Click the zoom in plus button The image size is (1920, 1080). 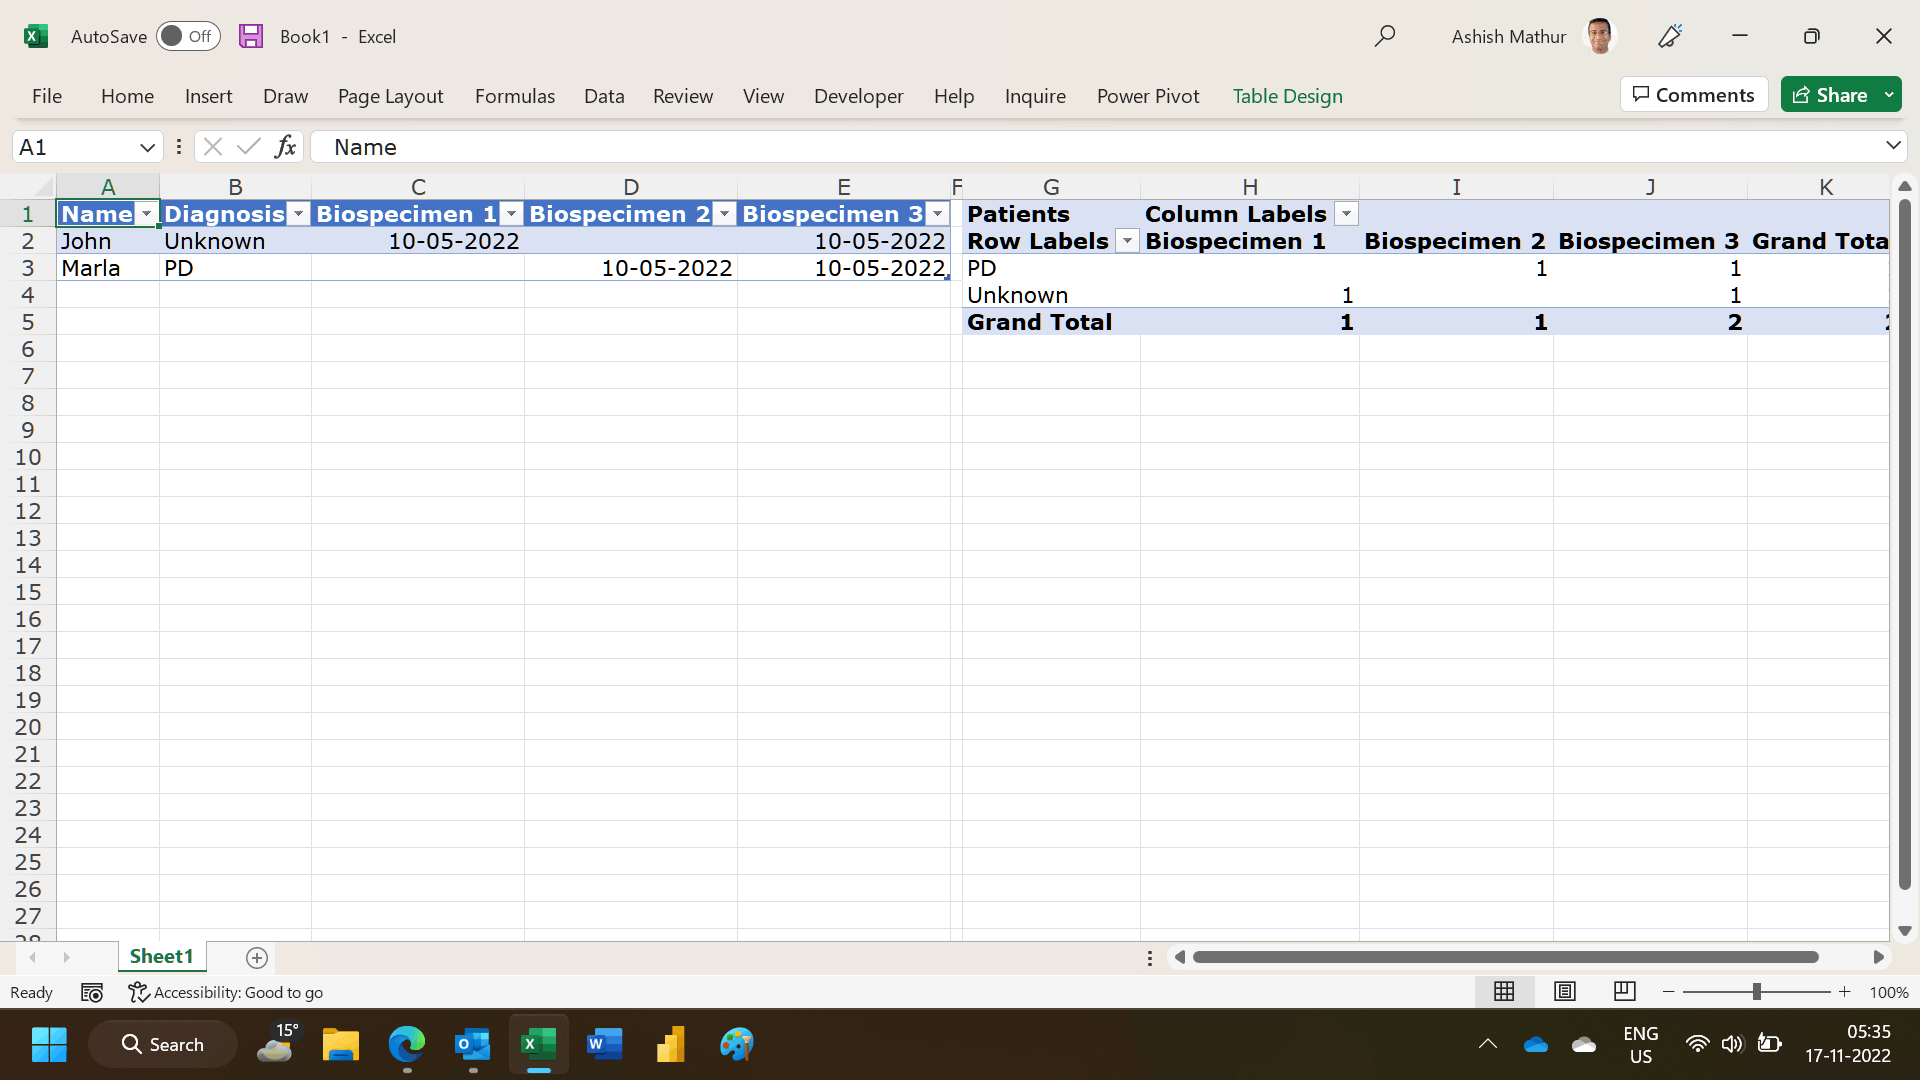1844,992
